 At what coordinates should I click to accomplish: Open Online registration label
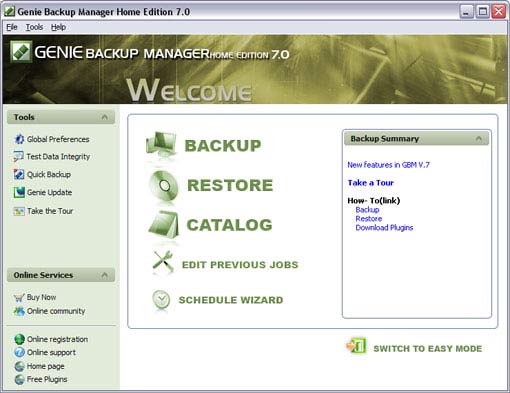(x=57, y=339)
